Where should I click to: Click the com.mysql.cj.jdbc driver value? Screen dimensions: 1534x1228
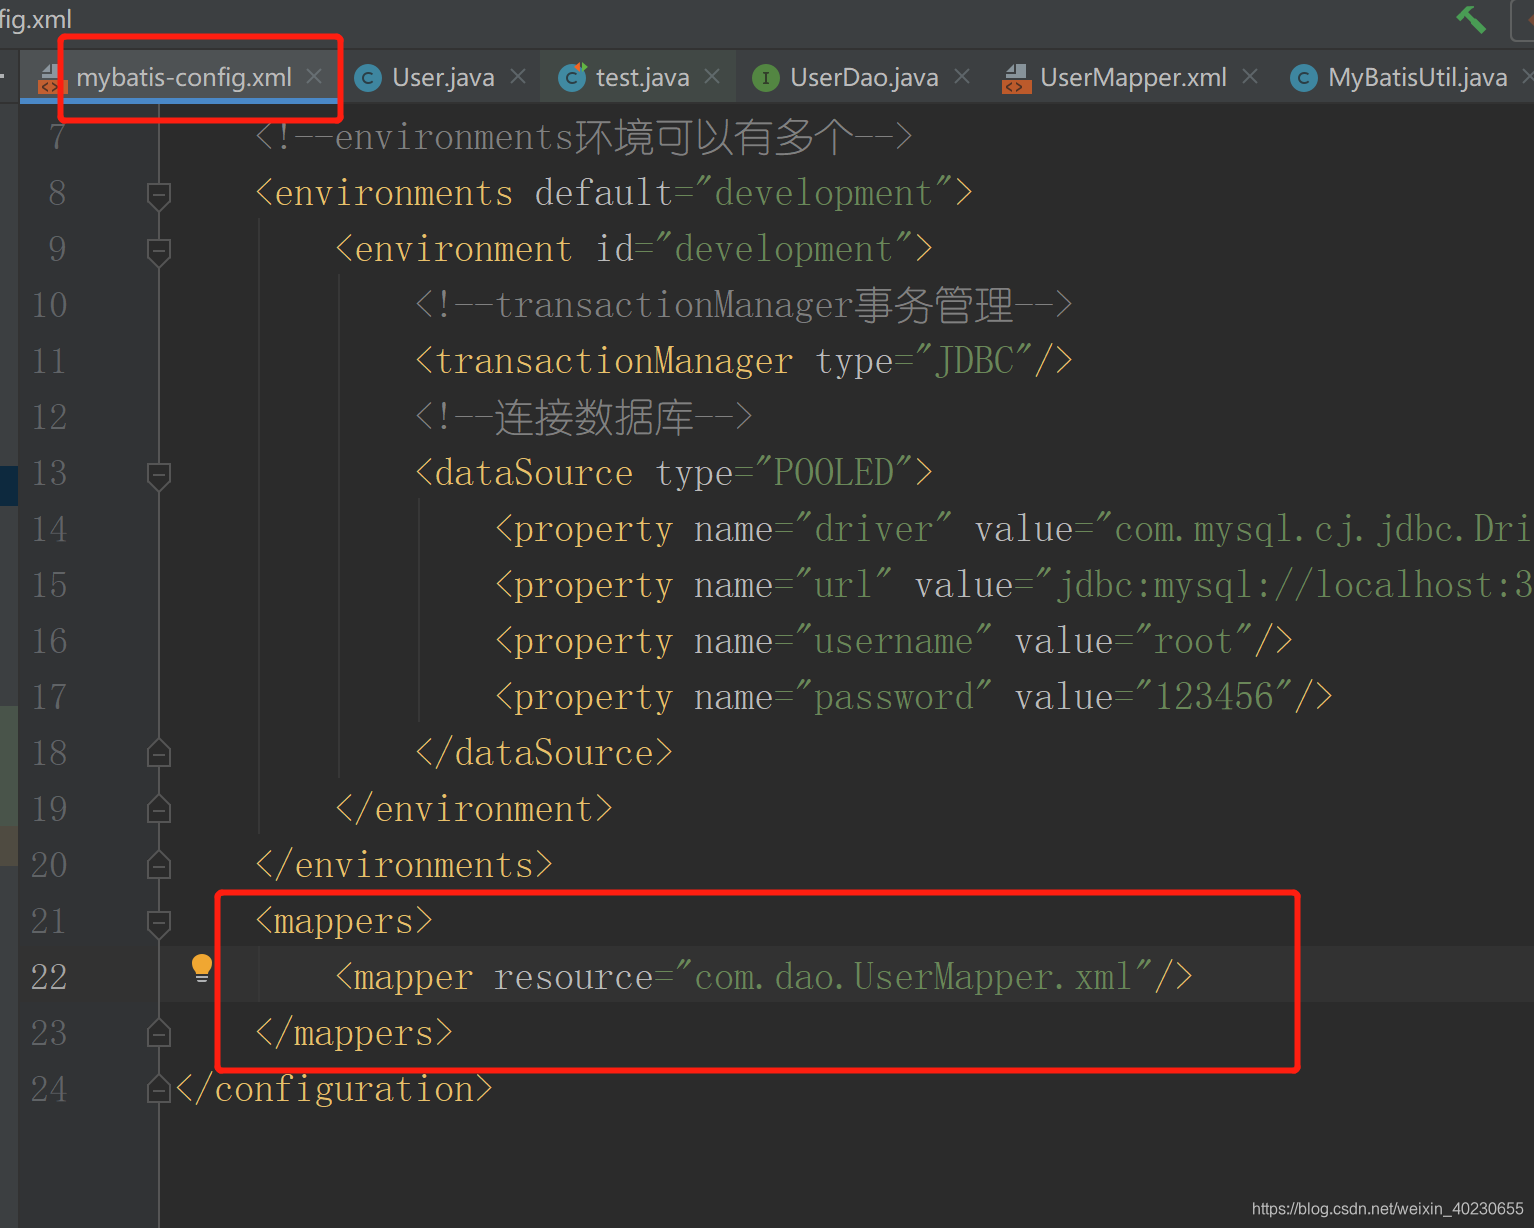pos(1314,529)
